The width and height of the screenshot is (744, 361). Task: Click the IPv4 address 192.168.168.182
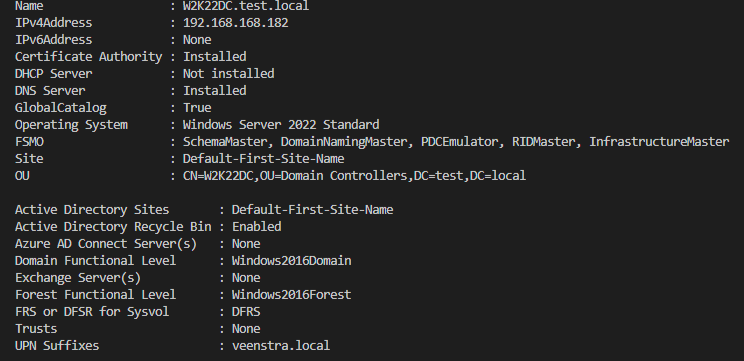(236, 23)
